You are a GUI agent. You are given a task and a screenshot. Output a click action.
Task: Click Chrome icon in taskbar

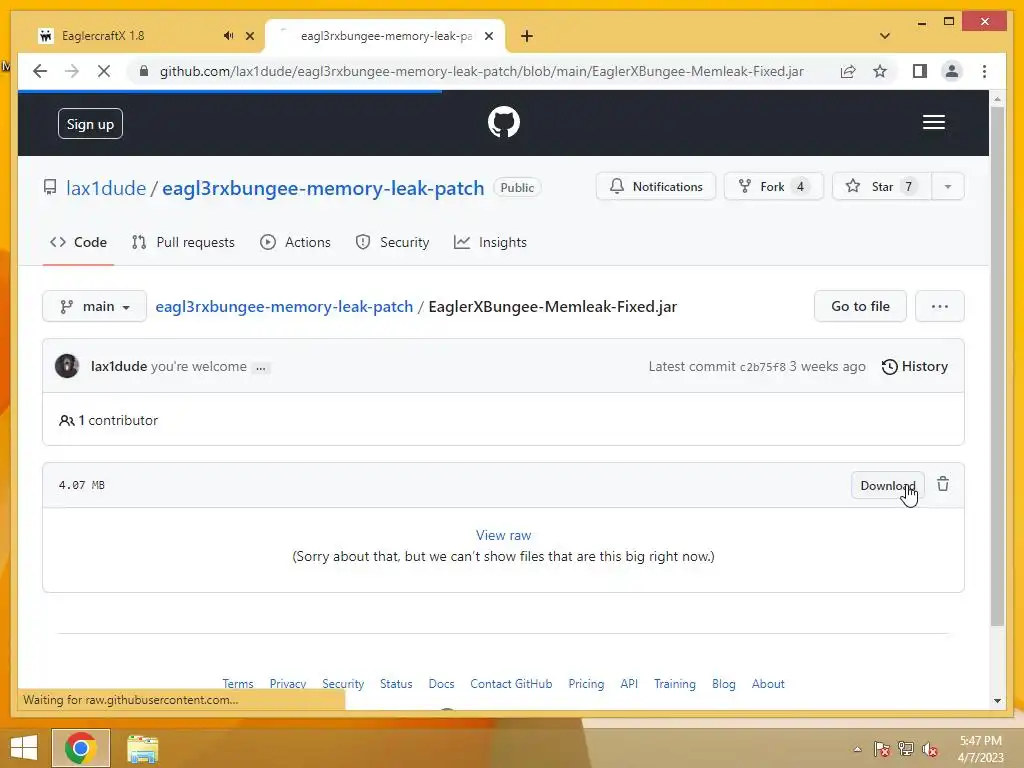pyautogui.click(x=81, y=748)
